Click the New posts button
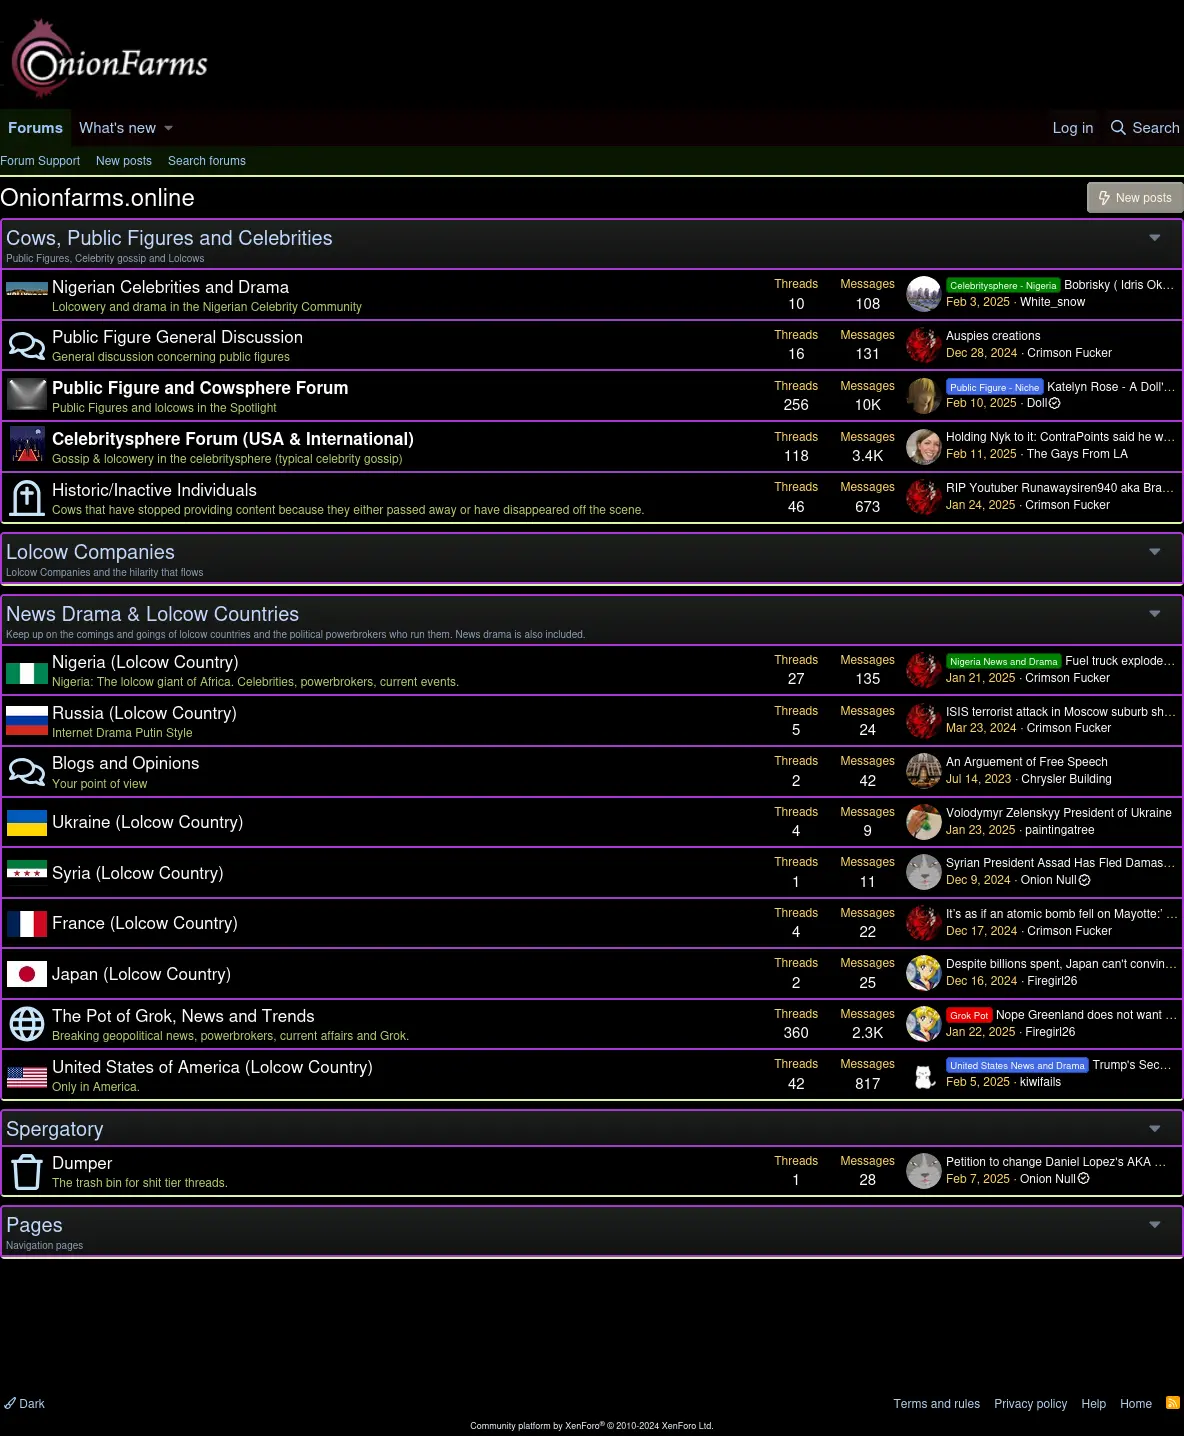The image size is (1184, 1436). [x=1135, y=198]
